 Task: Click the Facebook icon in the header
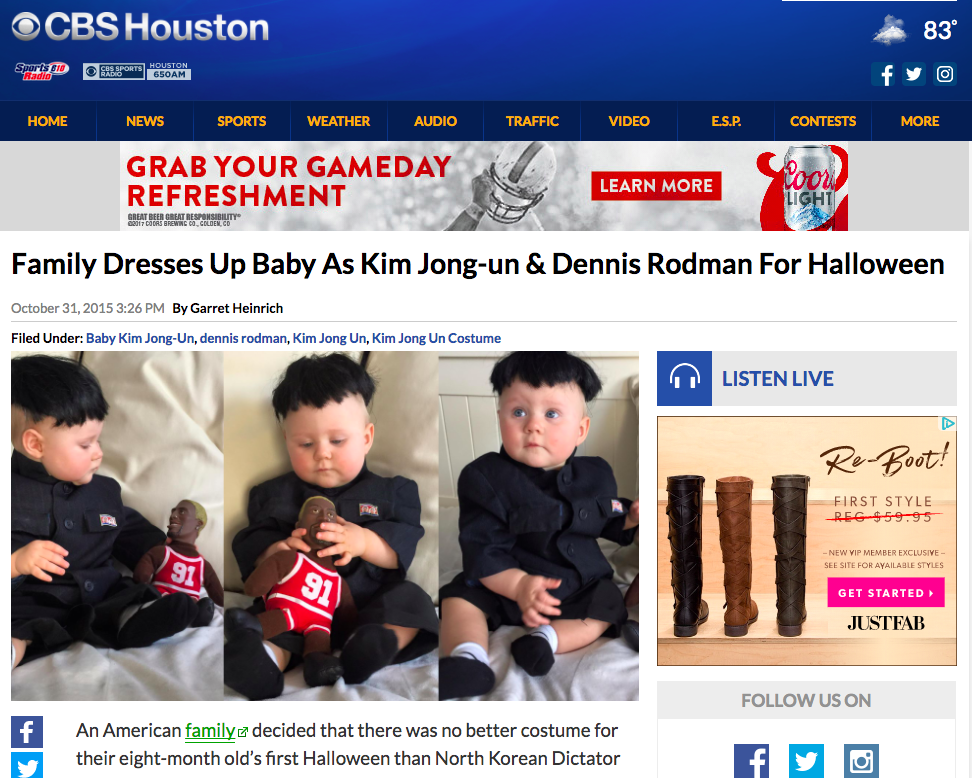pyautogui.click(x=883, y=74)
